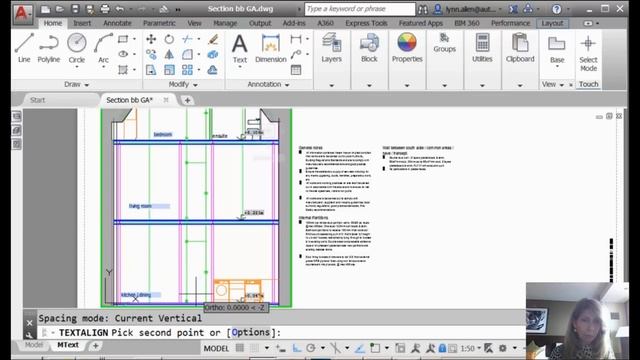
Task: Add a new drawing tab with plus
Action: click(187, 100)
